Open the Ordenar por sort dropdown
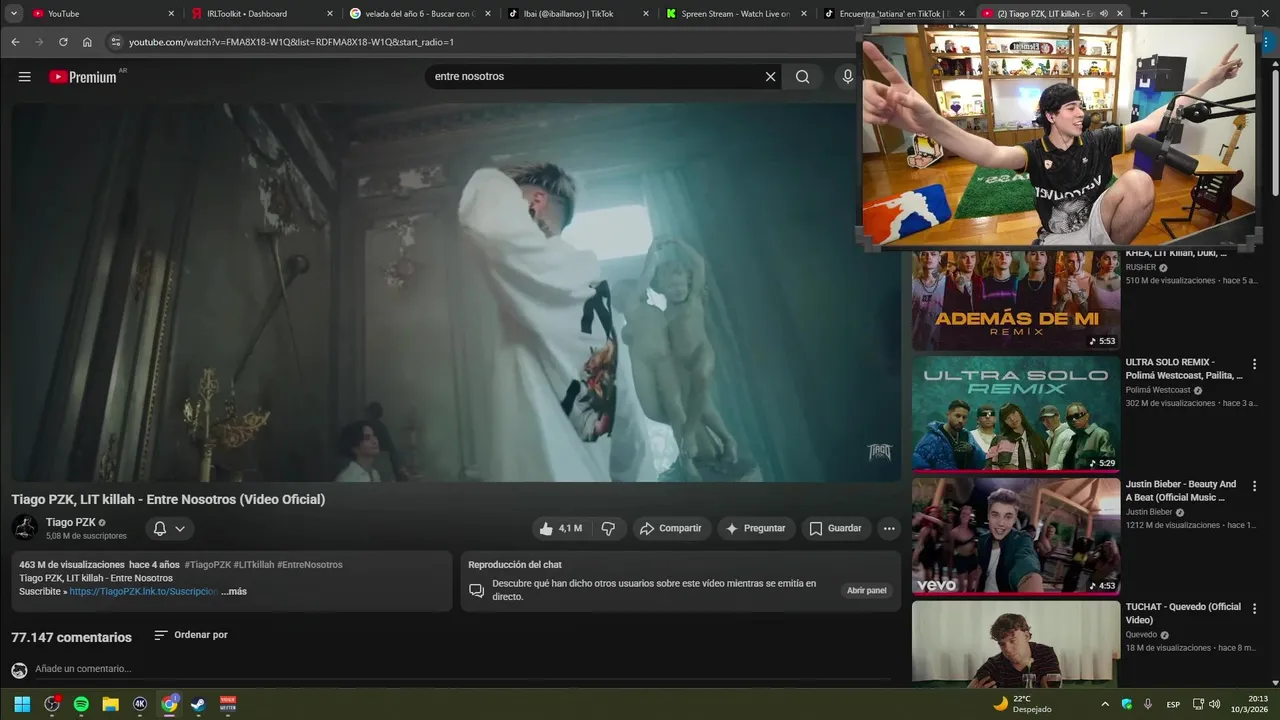This screenshot has width=1280, height=720. click(x=190, y=635)
